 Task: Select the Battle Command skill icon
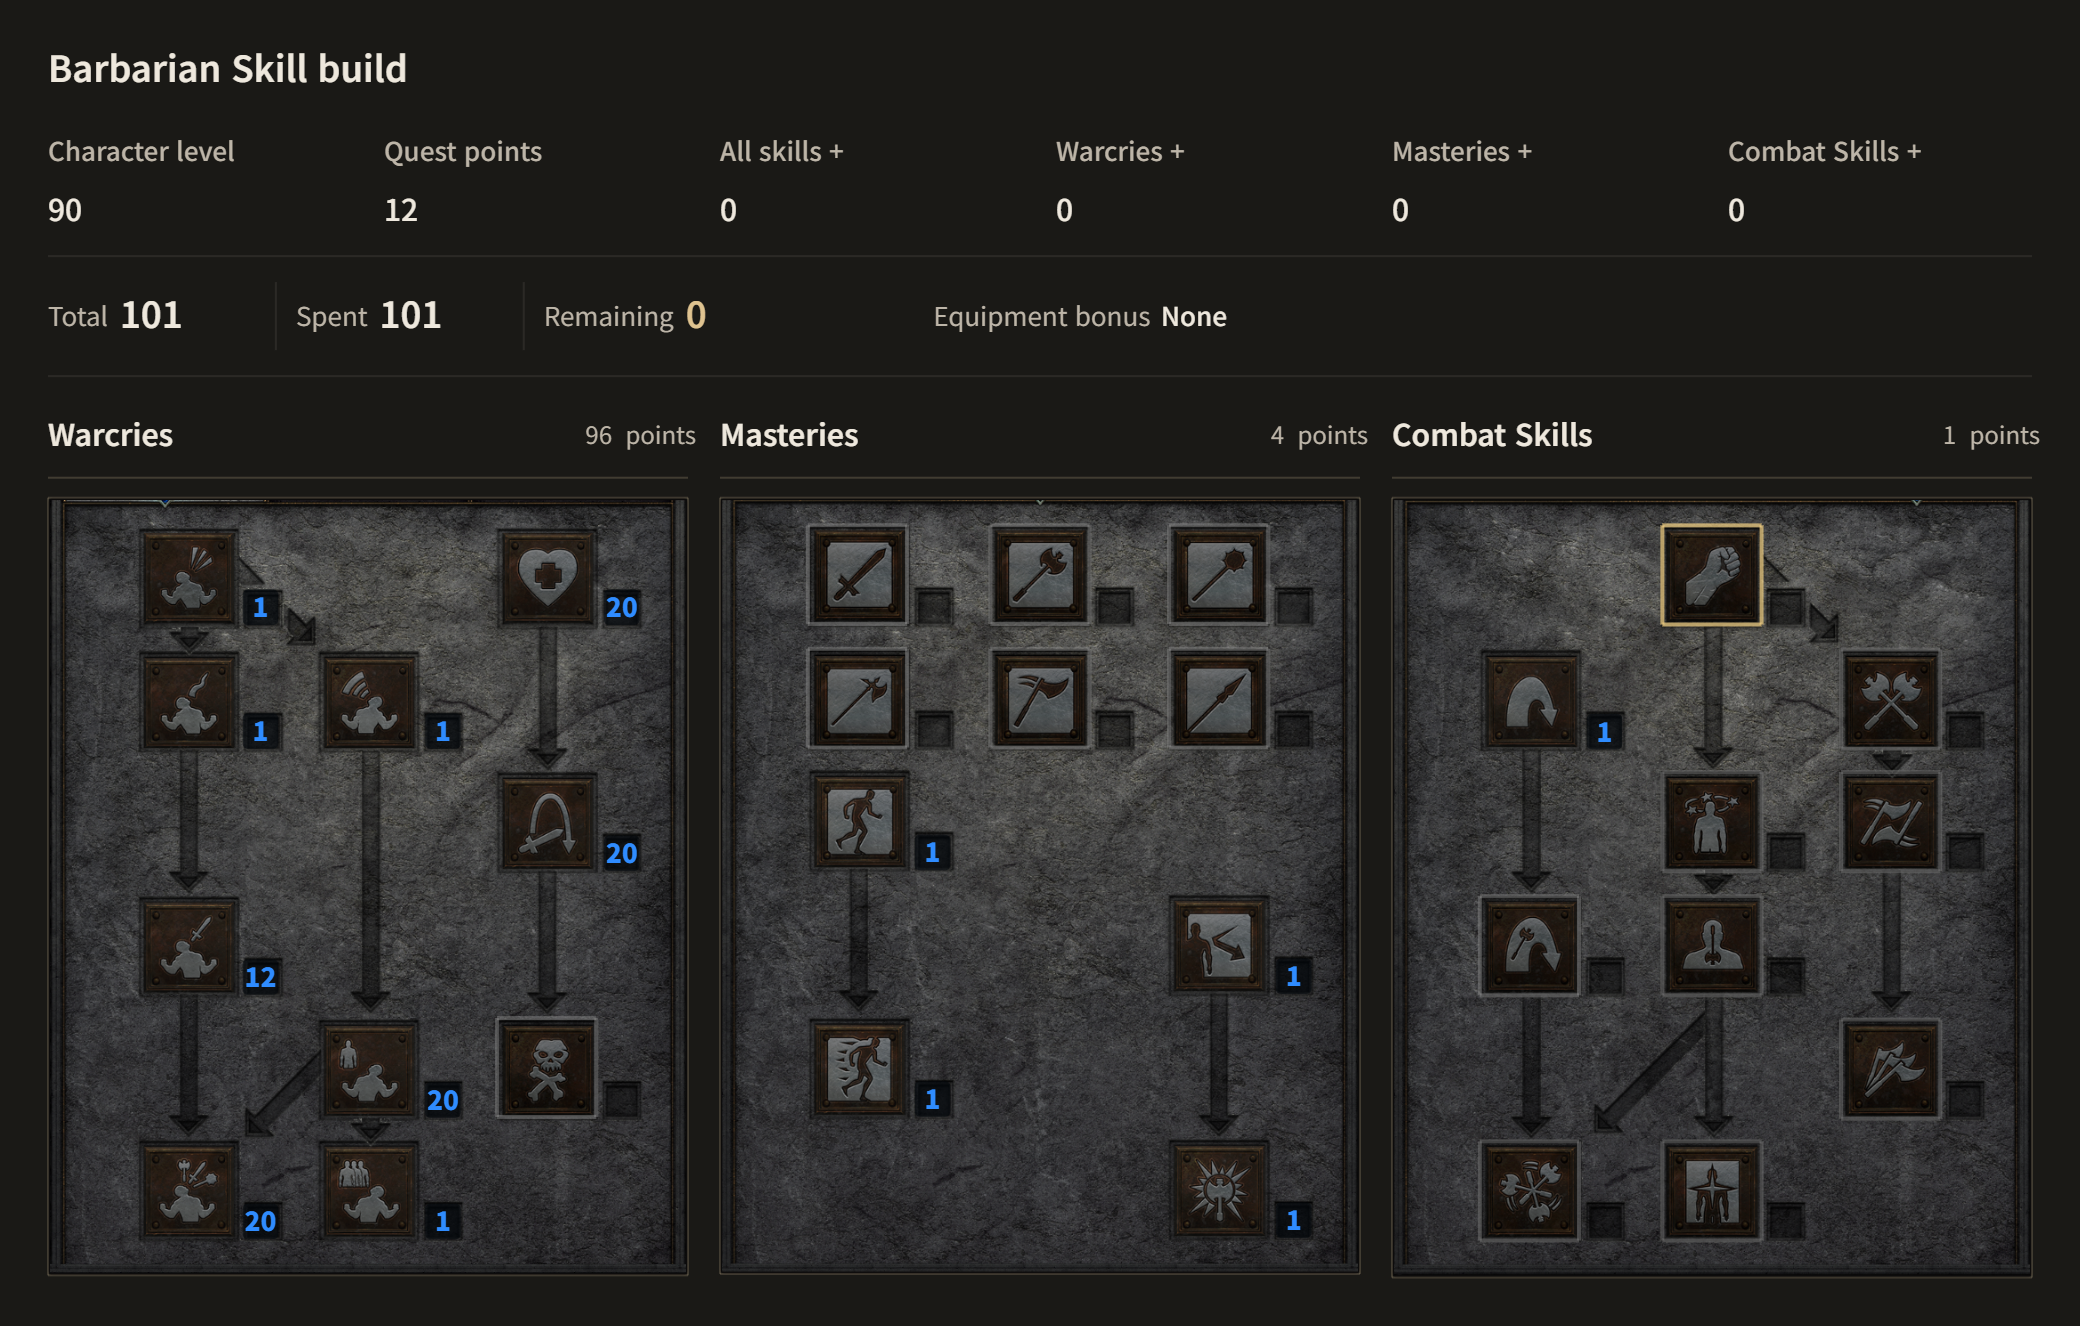tap(369, 1190)
